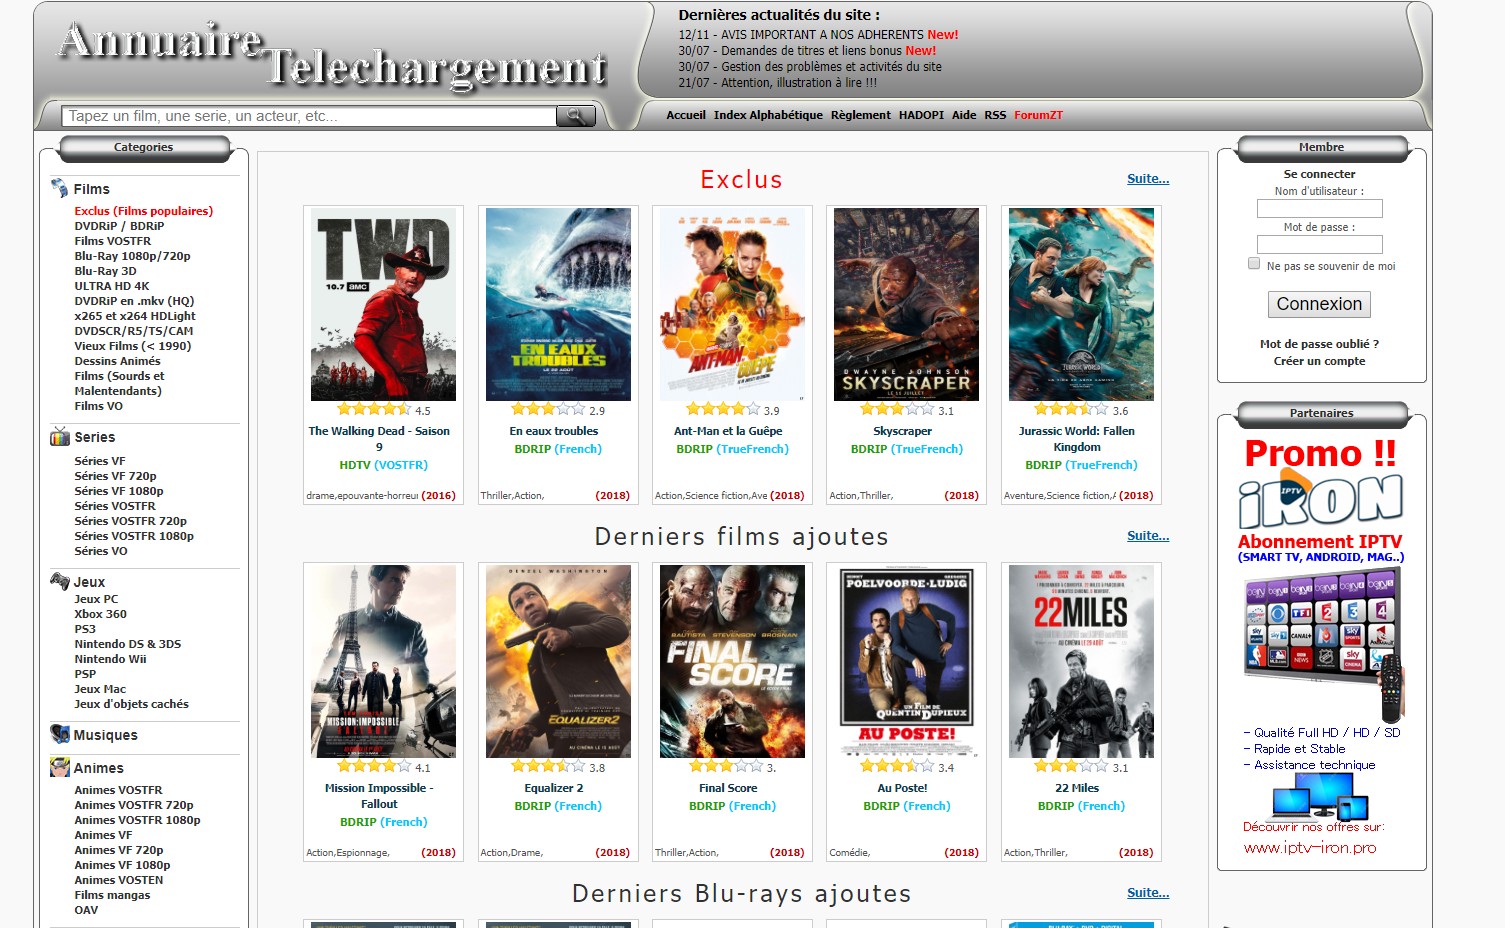Open the Ant-Man et la Guêpe poster
Screen dimensions: 1505x928
coord(732,304)
